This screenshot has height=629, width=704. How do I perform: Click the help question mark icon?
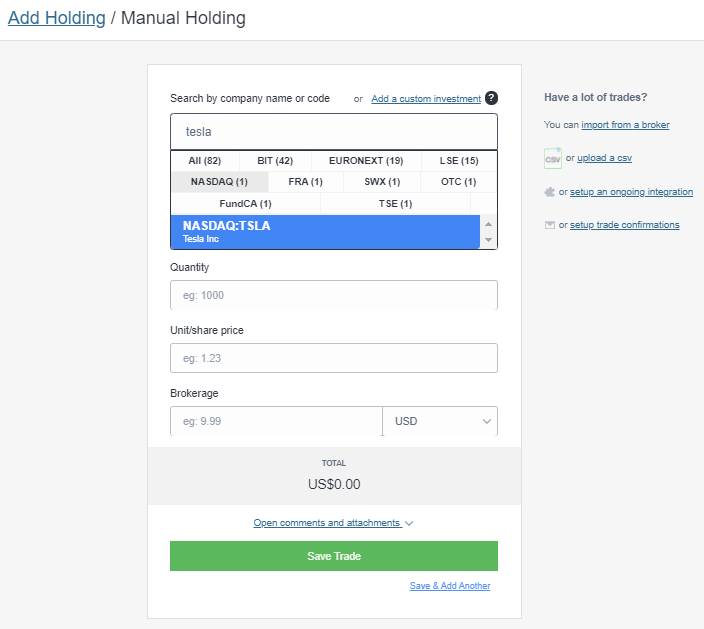click(x=491, y=98)
